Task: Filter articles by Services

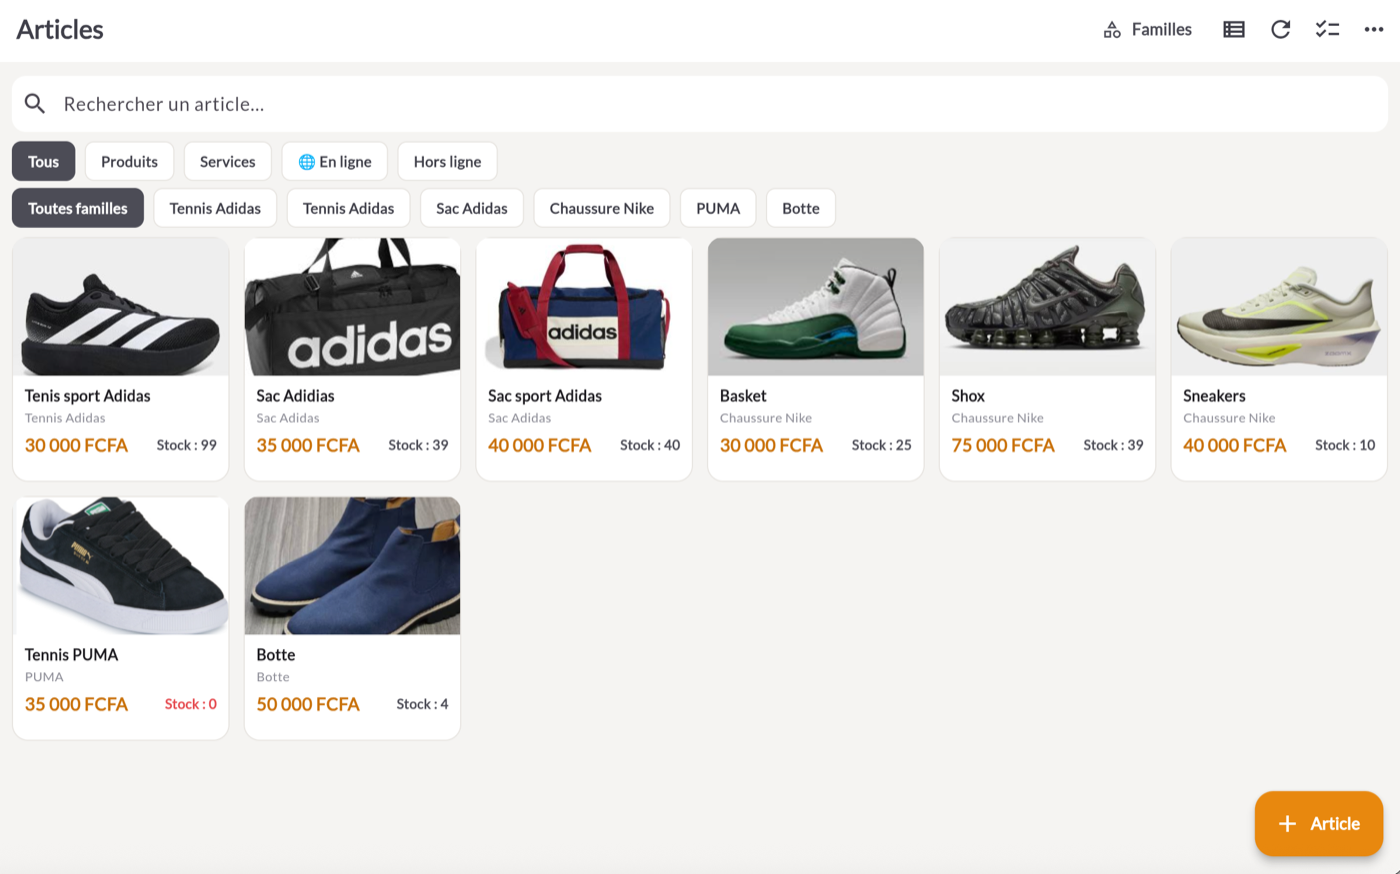Action: 228,162
